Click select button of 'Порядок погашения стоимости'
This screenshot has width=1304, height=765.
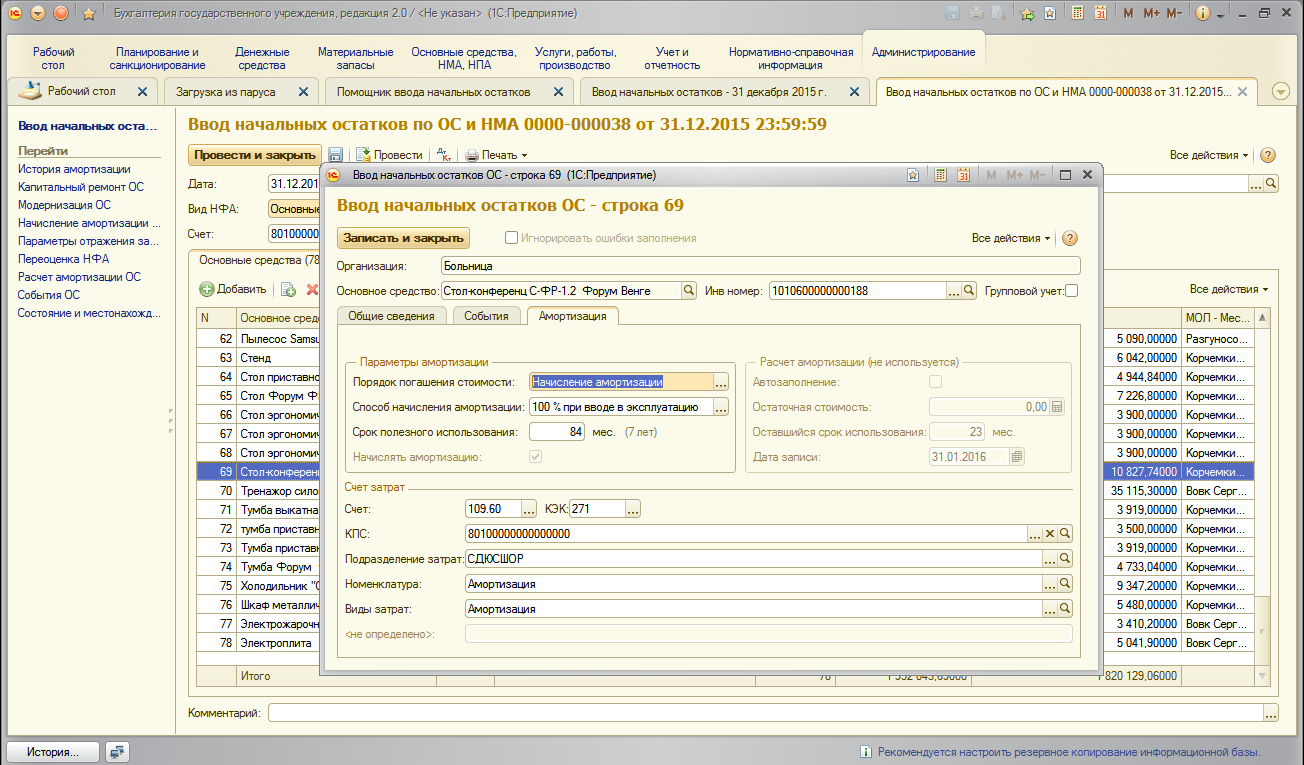(721, 382)
